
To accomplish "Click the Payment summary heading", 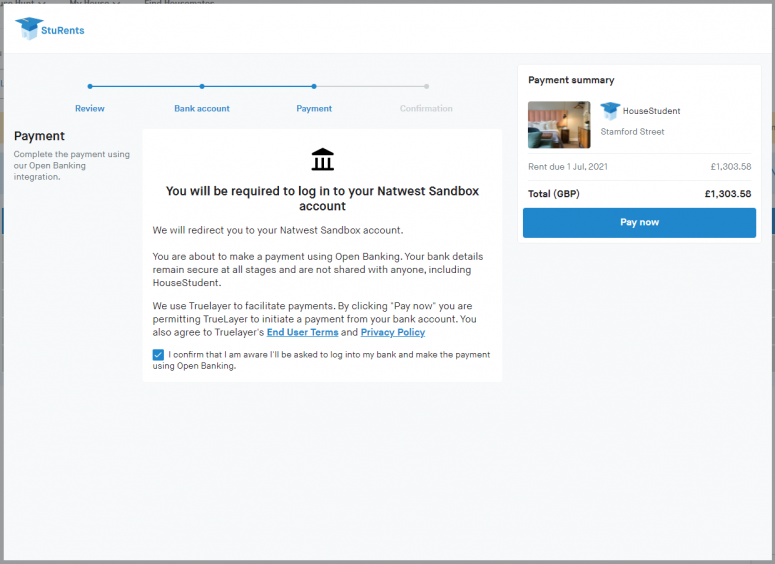I will coord(571,80).
